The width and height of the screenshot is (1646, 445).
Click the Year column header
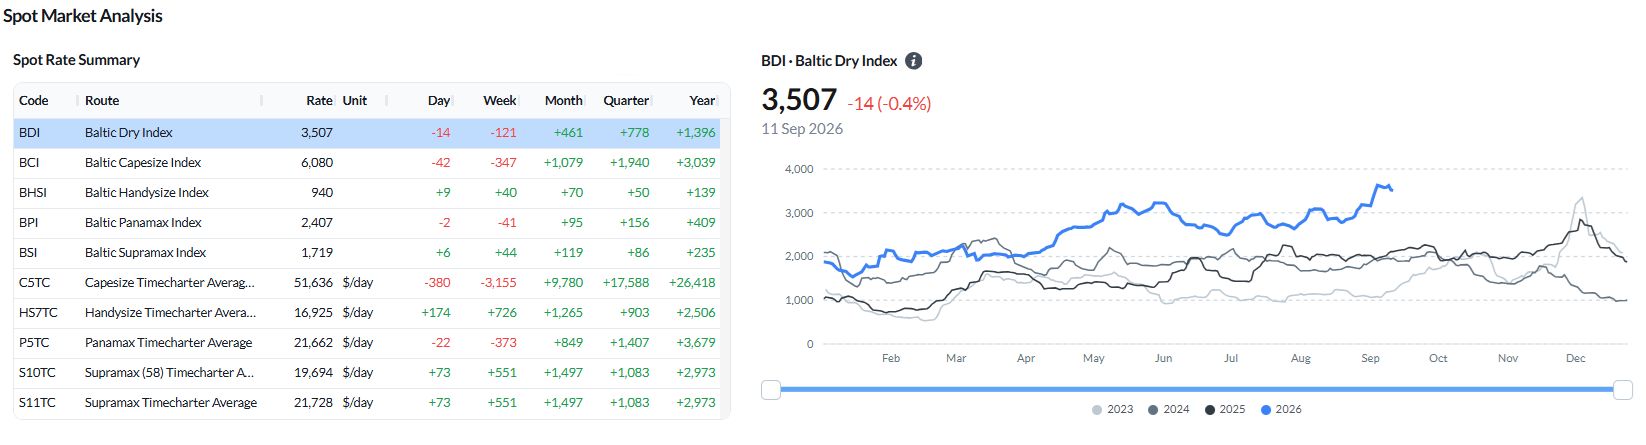coord(702,101)
